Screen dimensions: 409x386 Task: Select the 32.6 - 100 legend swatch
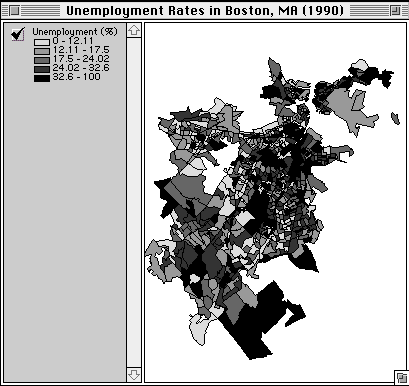pyautogui.click(x=42, y=78)
